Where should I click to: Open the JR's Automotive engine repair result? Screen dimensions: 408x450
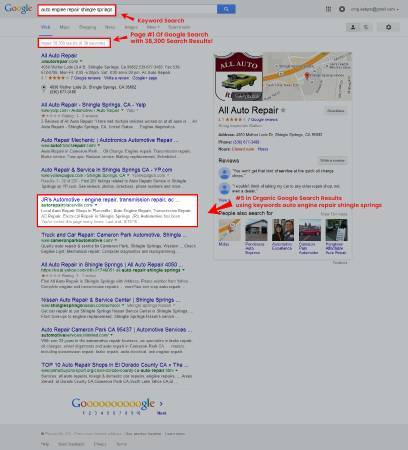pyautogui.click(x=110, y=200)
